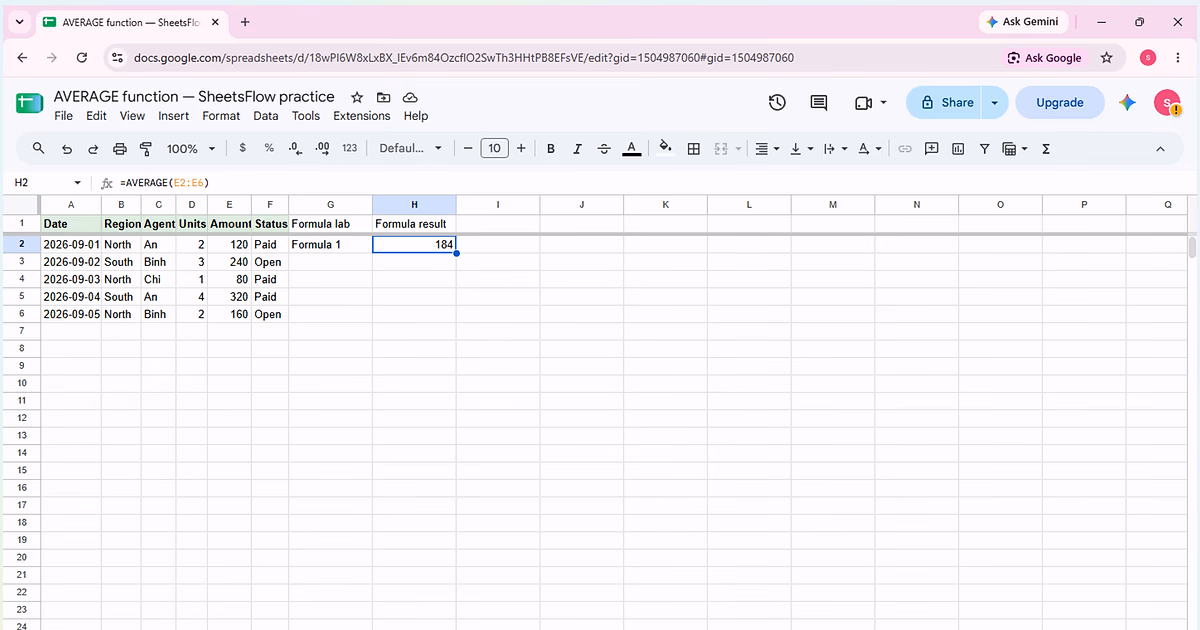Create a filter
1200x630 pixels.
(x=984, y=148)
